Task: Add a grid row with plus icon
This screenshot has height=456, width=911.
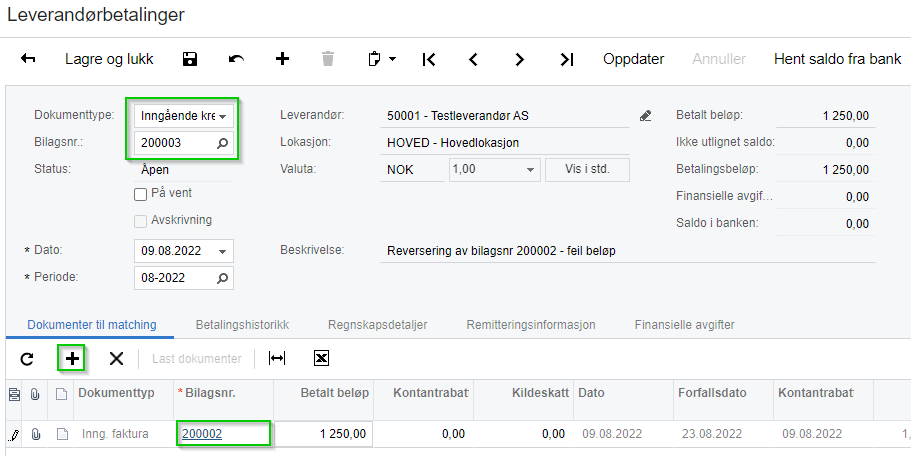Action: pyautogui.click(x=72, y=358)
